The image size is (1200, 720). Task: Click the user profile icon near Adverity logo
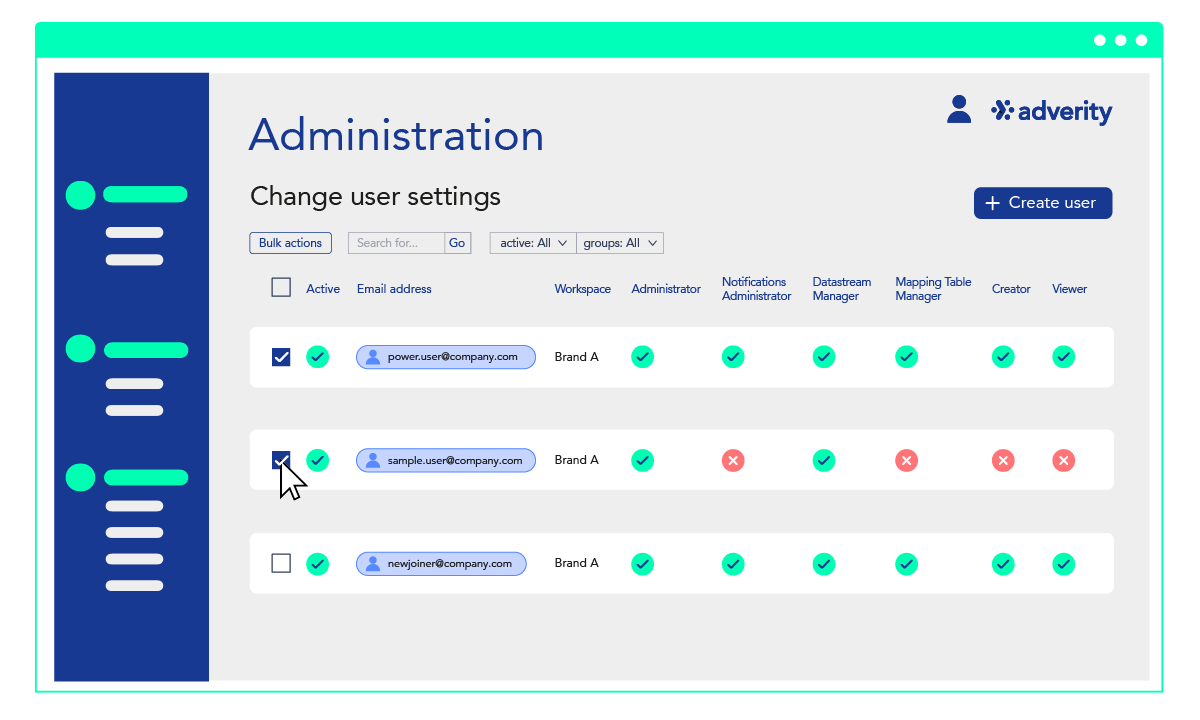(959, 110)
